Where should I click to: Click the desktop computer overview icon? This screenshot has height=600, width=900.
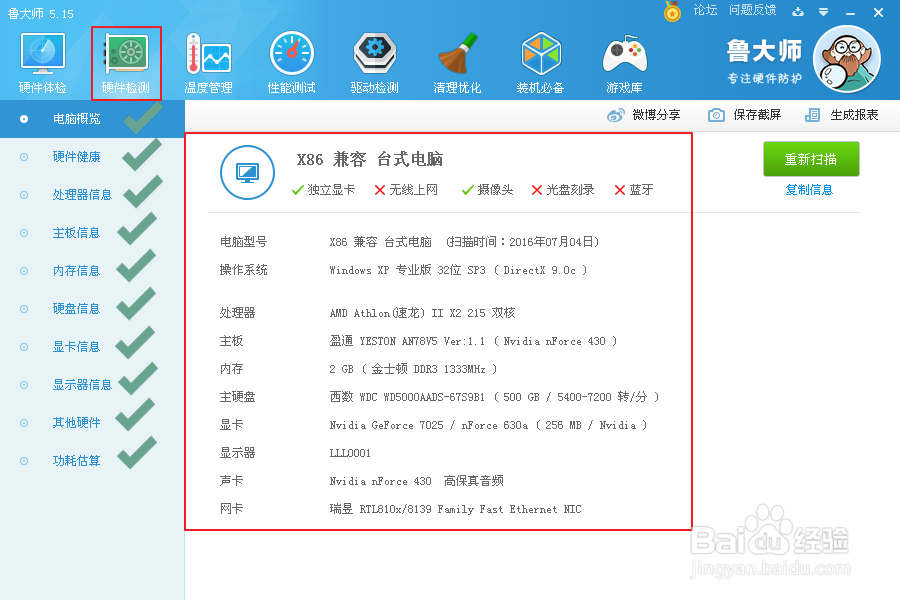[x=247, y=172]
